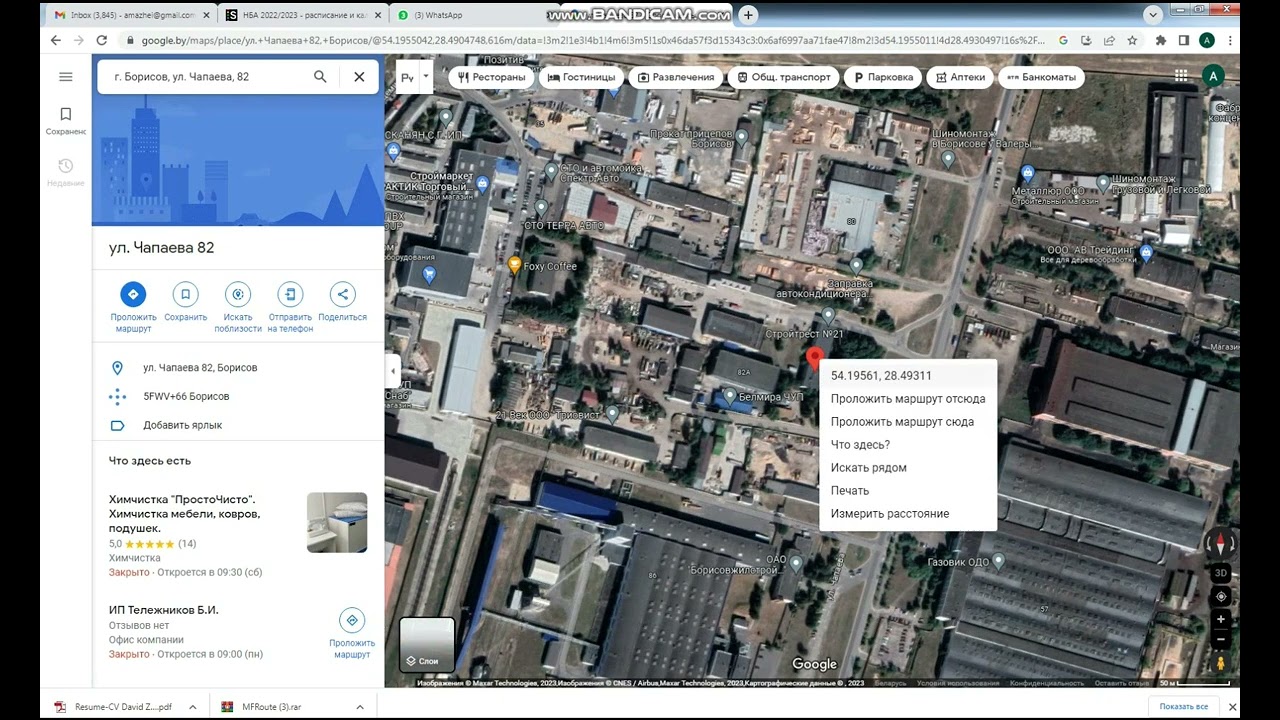Open options chevron for MFRoute (3).rar download
1280x720 pixels.
(360, 707)
